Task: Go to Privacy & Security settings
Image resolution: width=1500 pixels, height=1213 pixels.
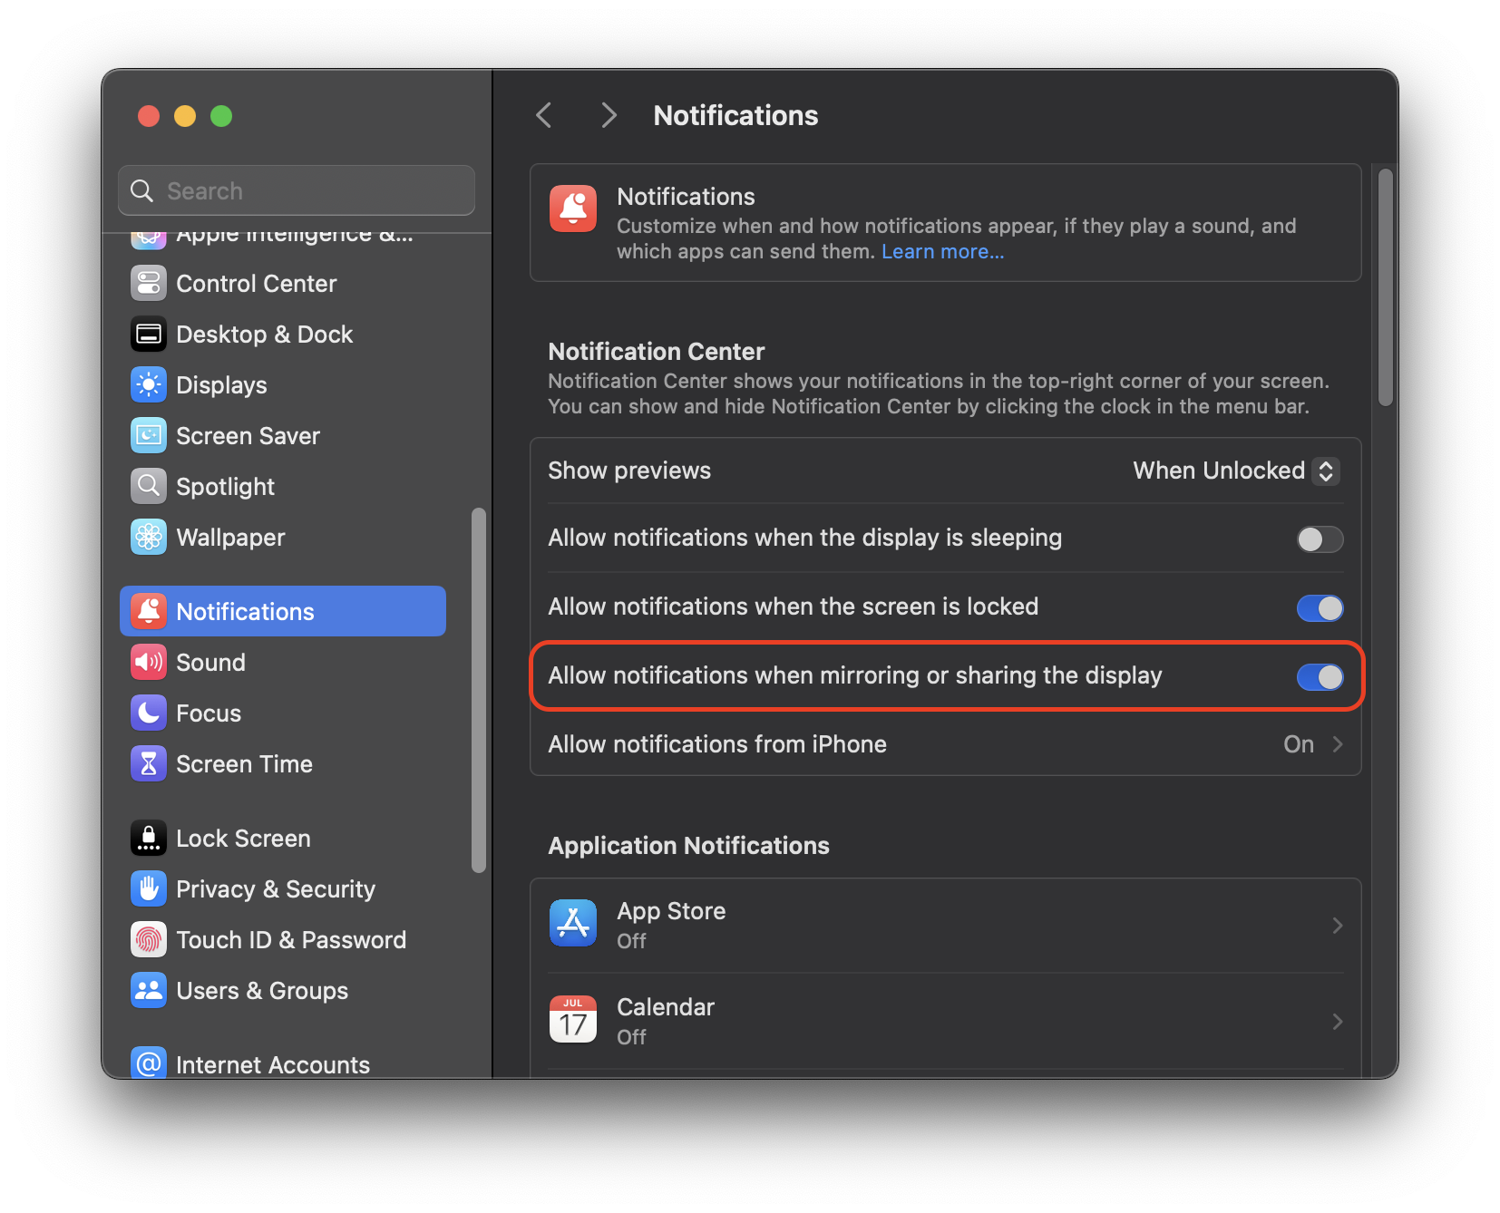Action: (x=276, y=889)
